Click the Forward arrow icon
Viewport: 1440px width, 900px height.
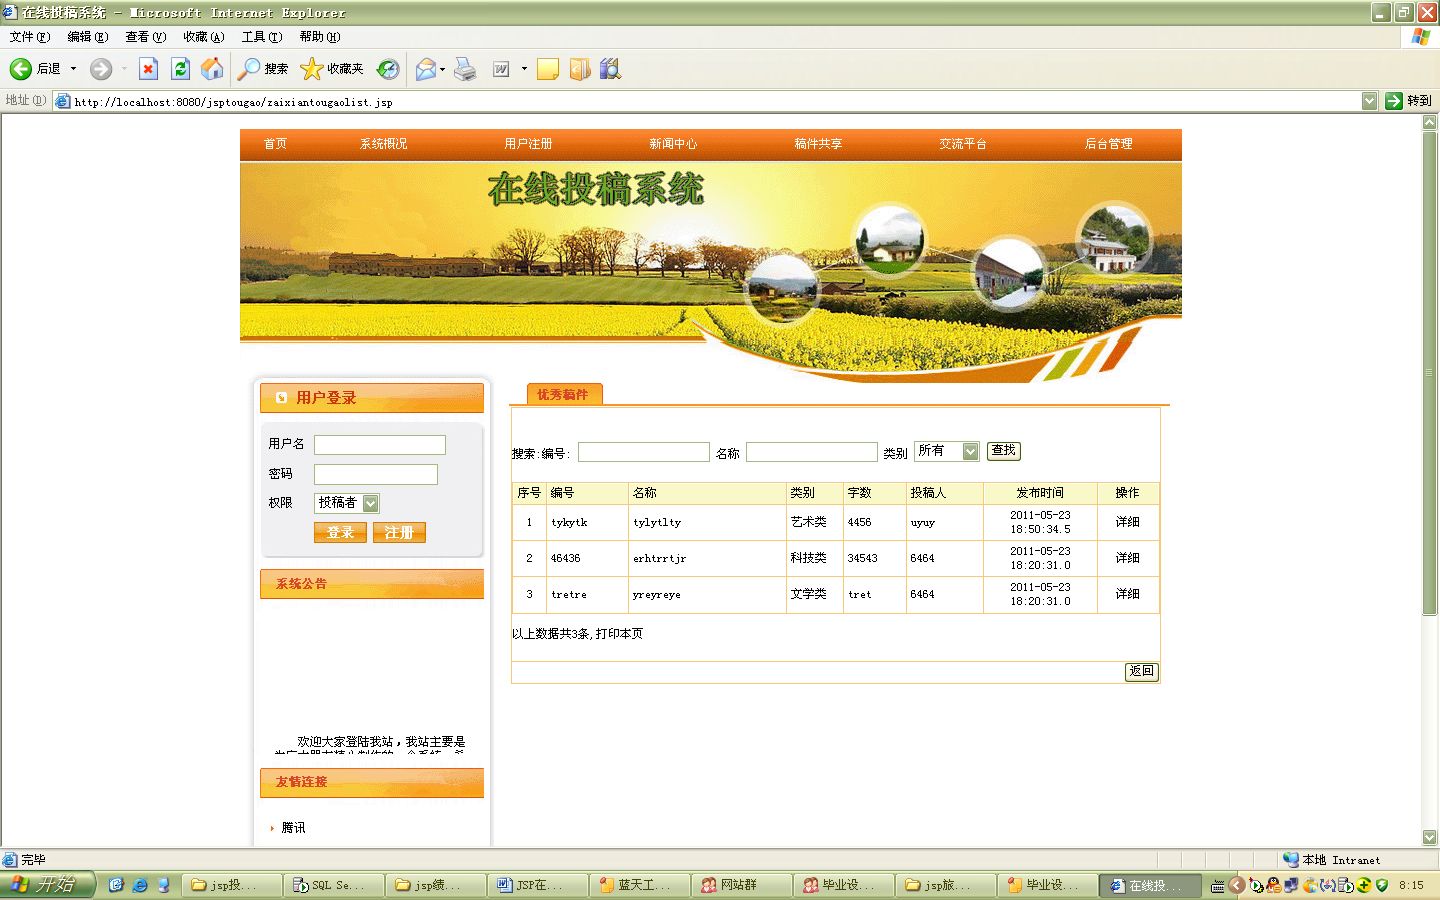coord(101,69)
